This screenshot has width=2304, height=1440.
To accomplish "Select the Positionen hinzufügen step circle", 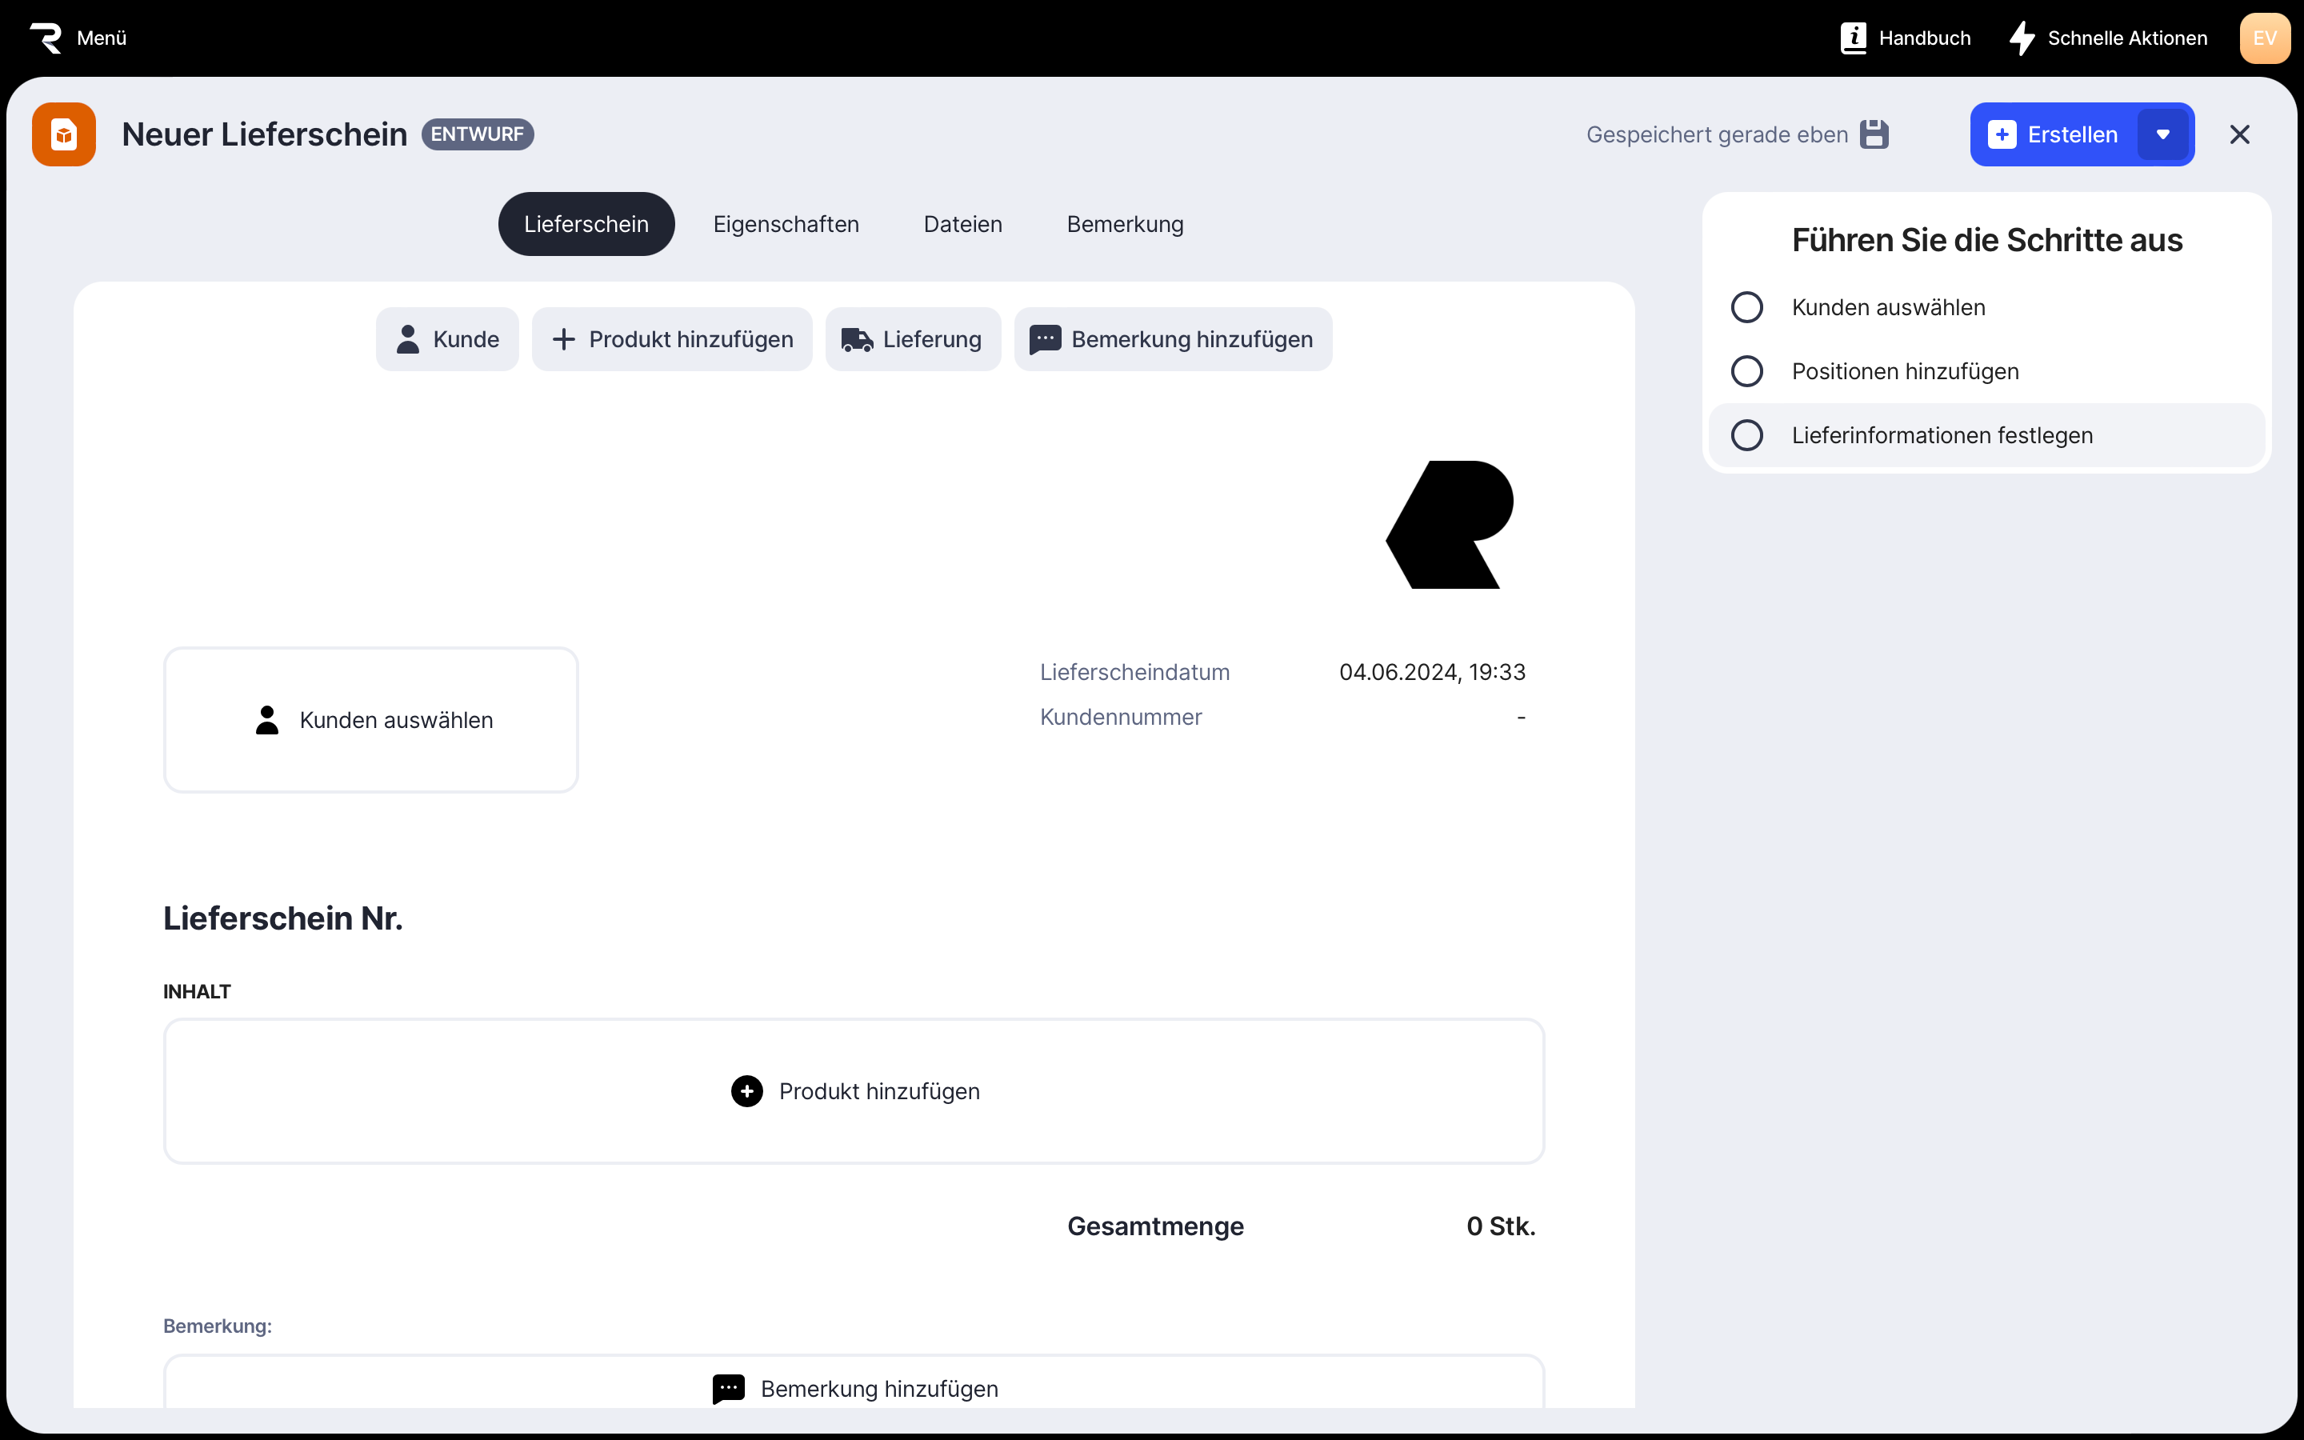I will pyautogui.click(x=1747, y=371).
